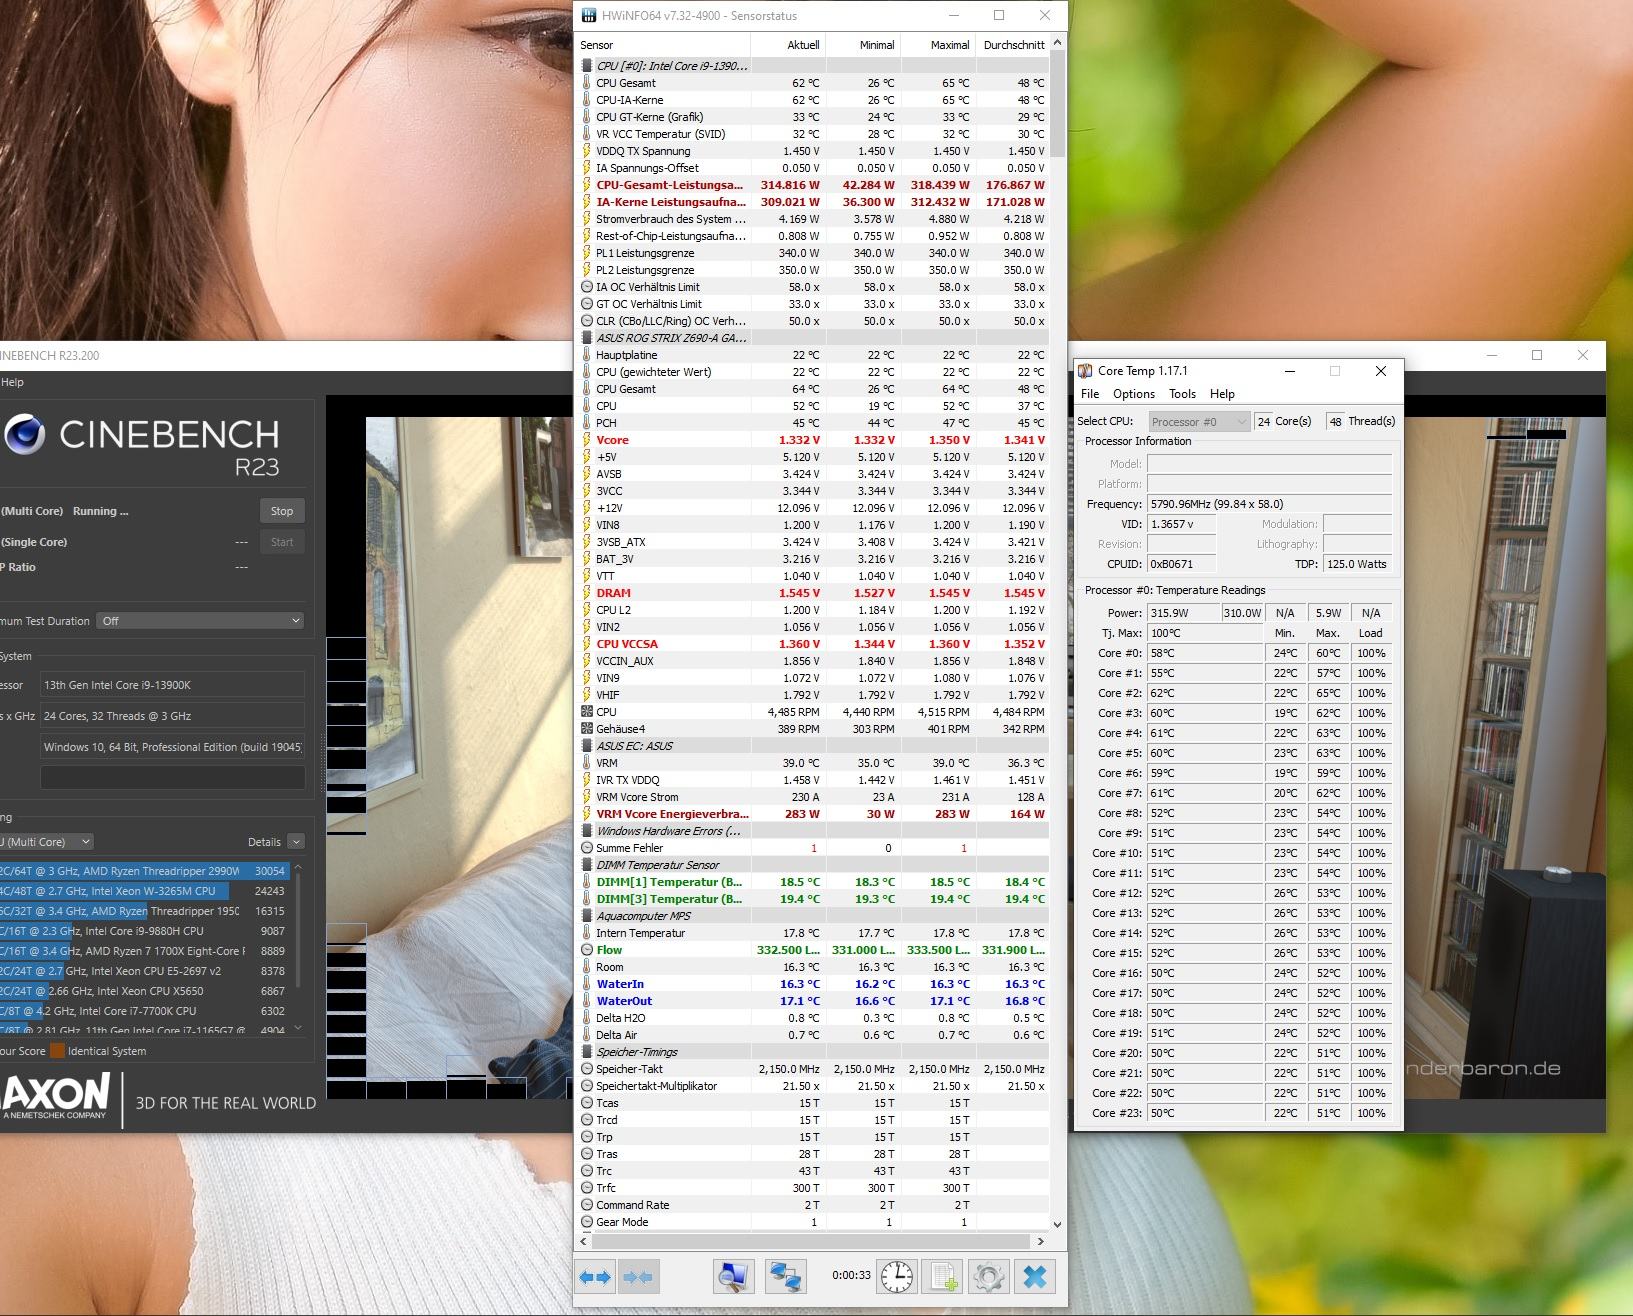Open the Minimum Test Duration Off dropdown
Viewport: 1633px width, 1316px height.
pyautogui.click(x=200, y=621)
